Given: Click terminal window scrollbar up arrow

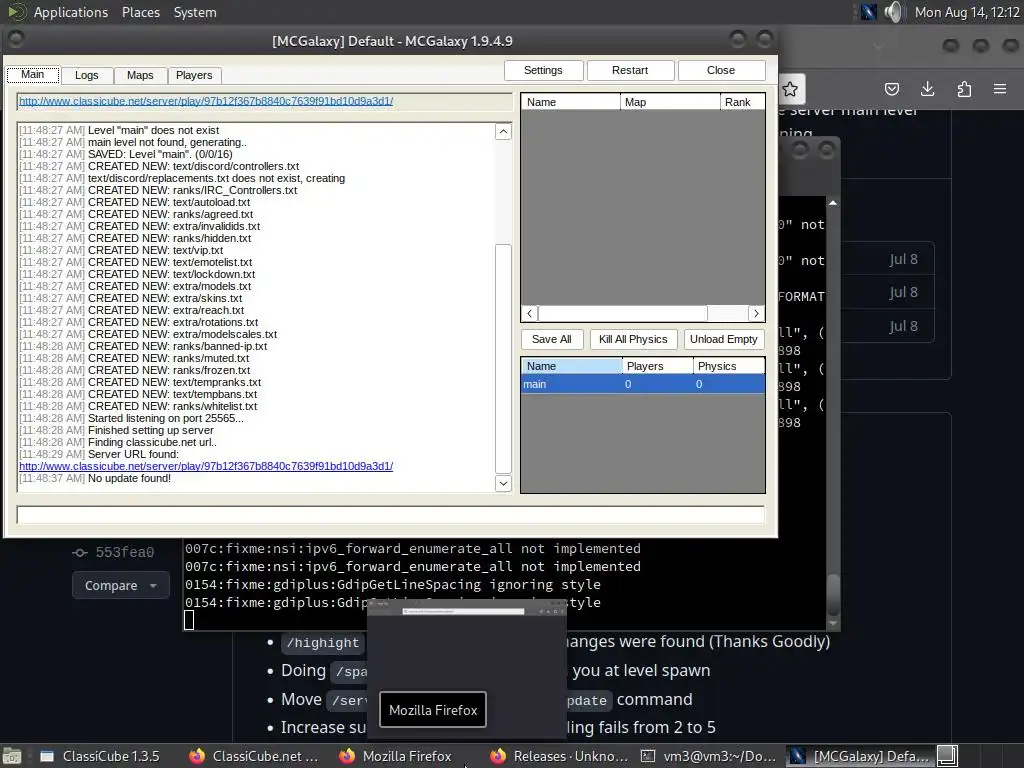Looking at the screenshot, I should (x=833, y=203).
